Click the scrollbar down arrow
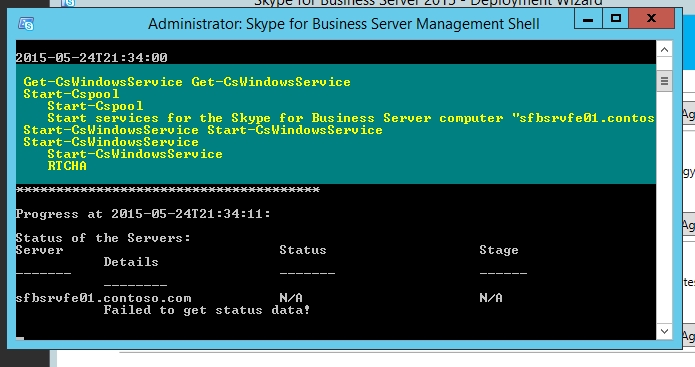695x367 pixels. point(664,331)
